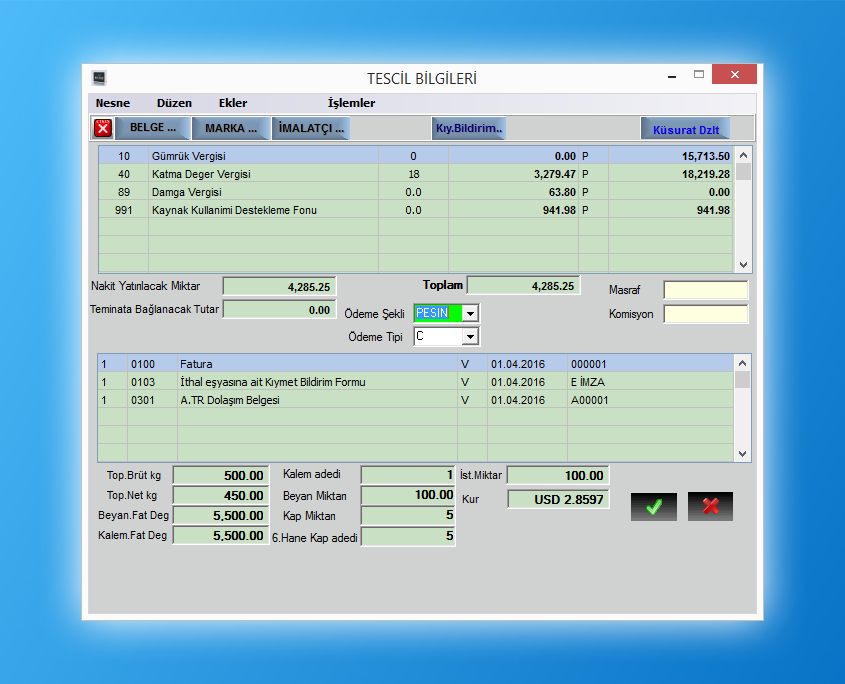
Task: Open the MARKA toolbar button
Action: pos(231,128)
